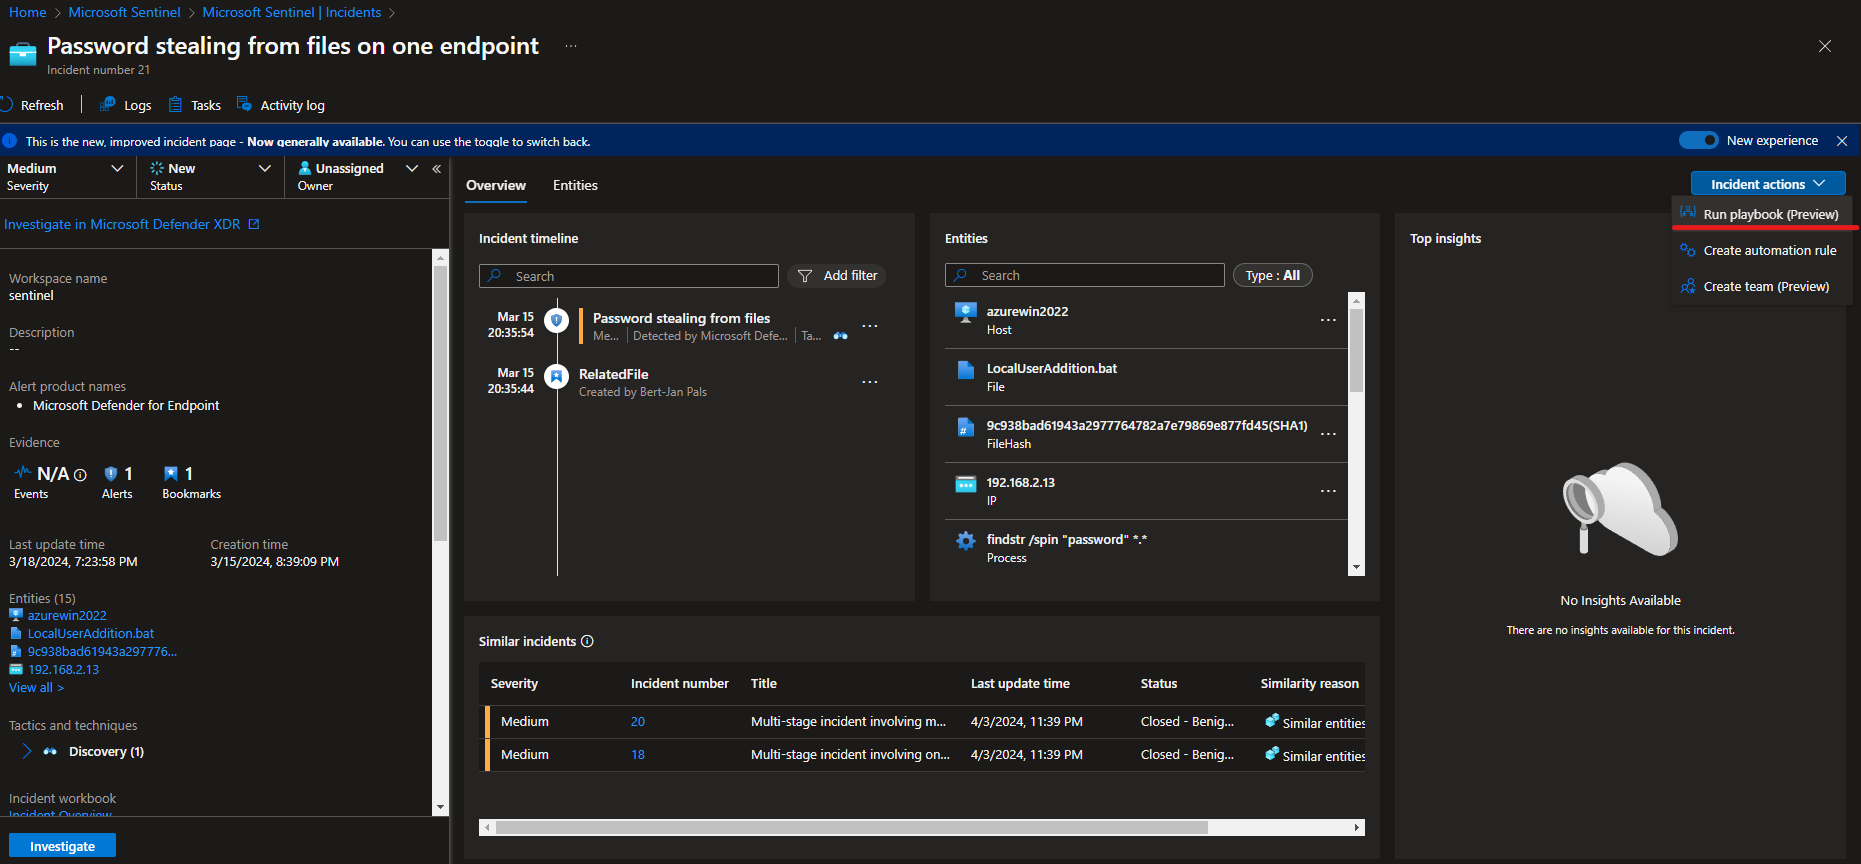Open the Unassigned Owner dropdown
The height and width of the screenshot is (864, 1861).
pyautogui.click(x=357, y=176)
